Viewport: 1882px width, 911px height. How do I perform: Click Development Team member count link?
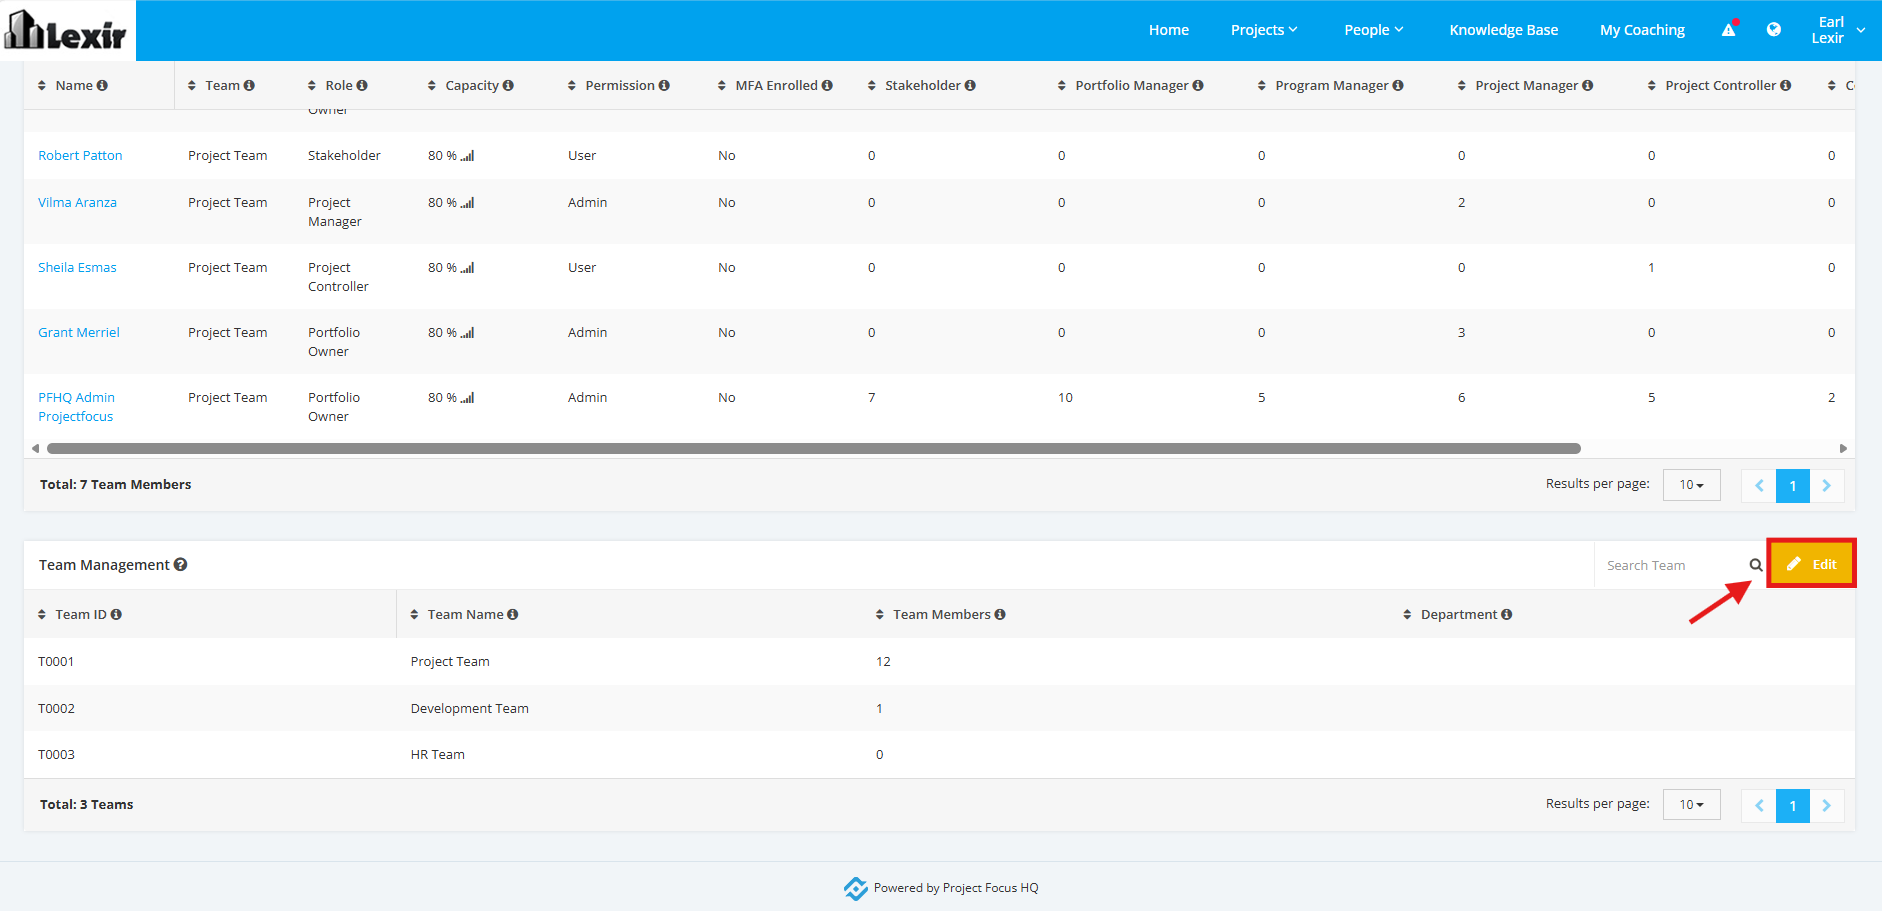coord(880,709)
